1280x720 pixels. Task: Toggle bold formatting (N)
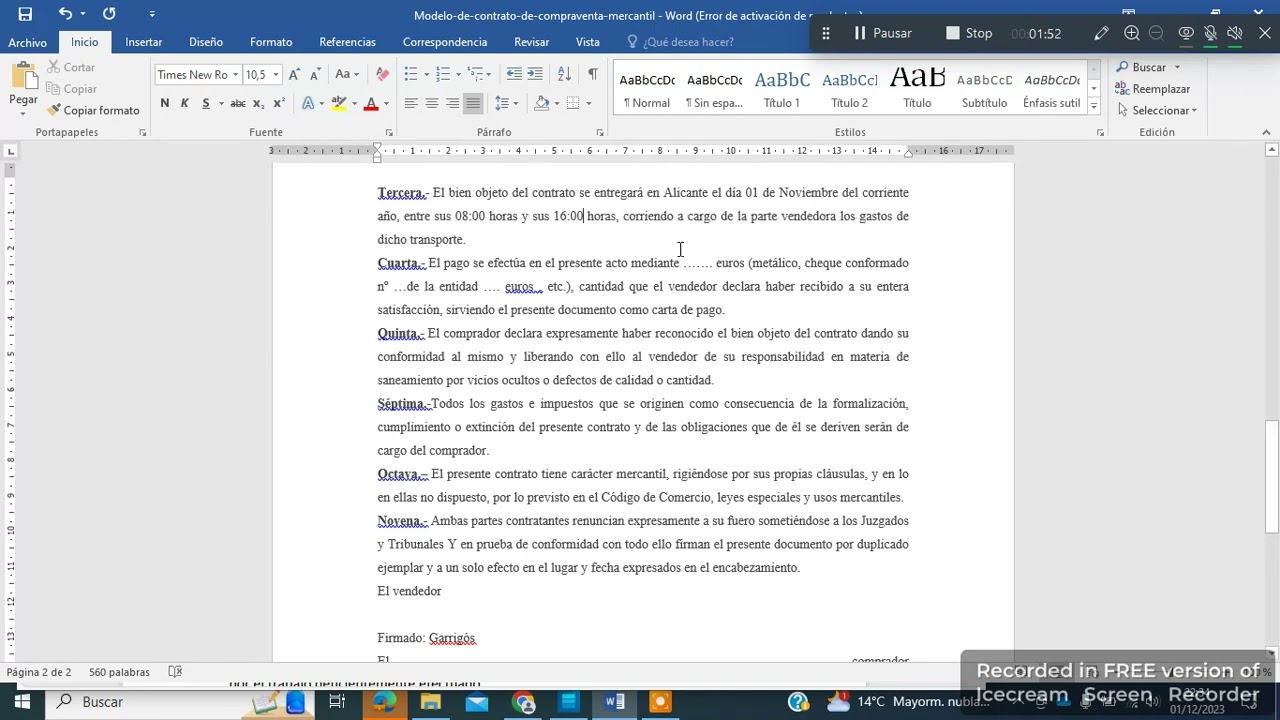pyautogui.click(x=164, y=103)
